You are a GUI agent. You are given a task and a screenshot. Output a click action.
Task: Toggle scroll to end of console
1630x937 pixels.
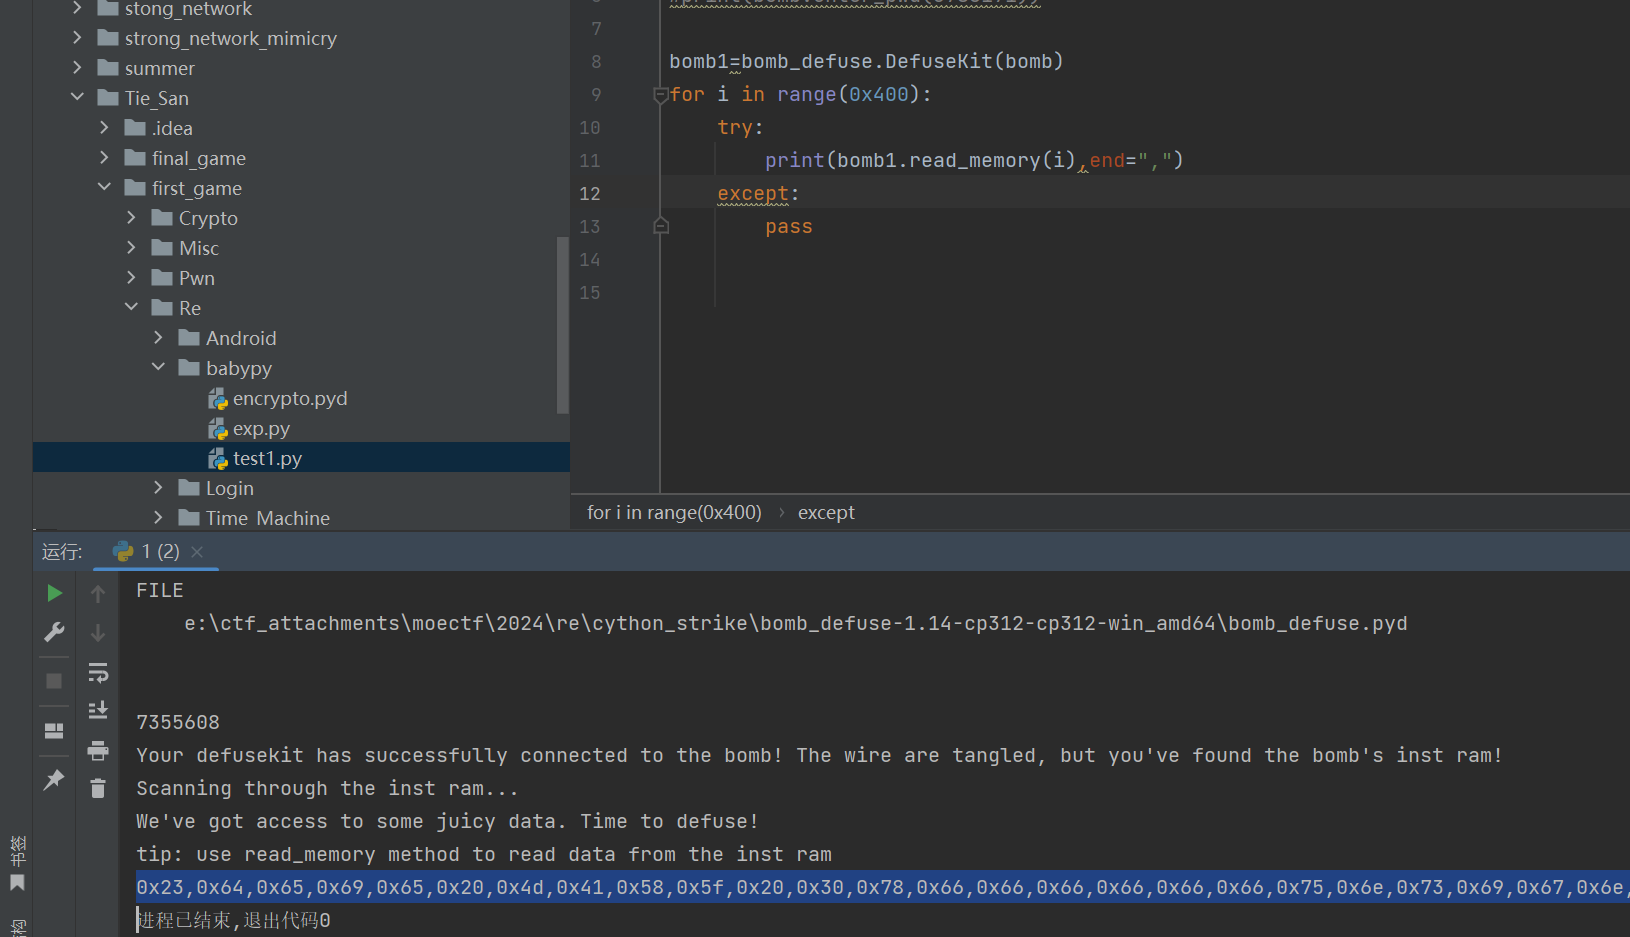click(x=98, y=711)
